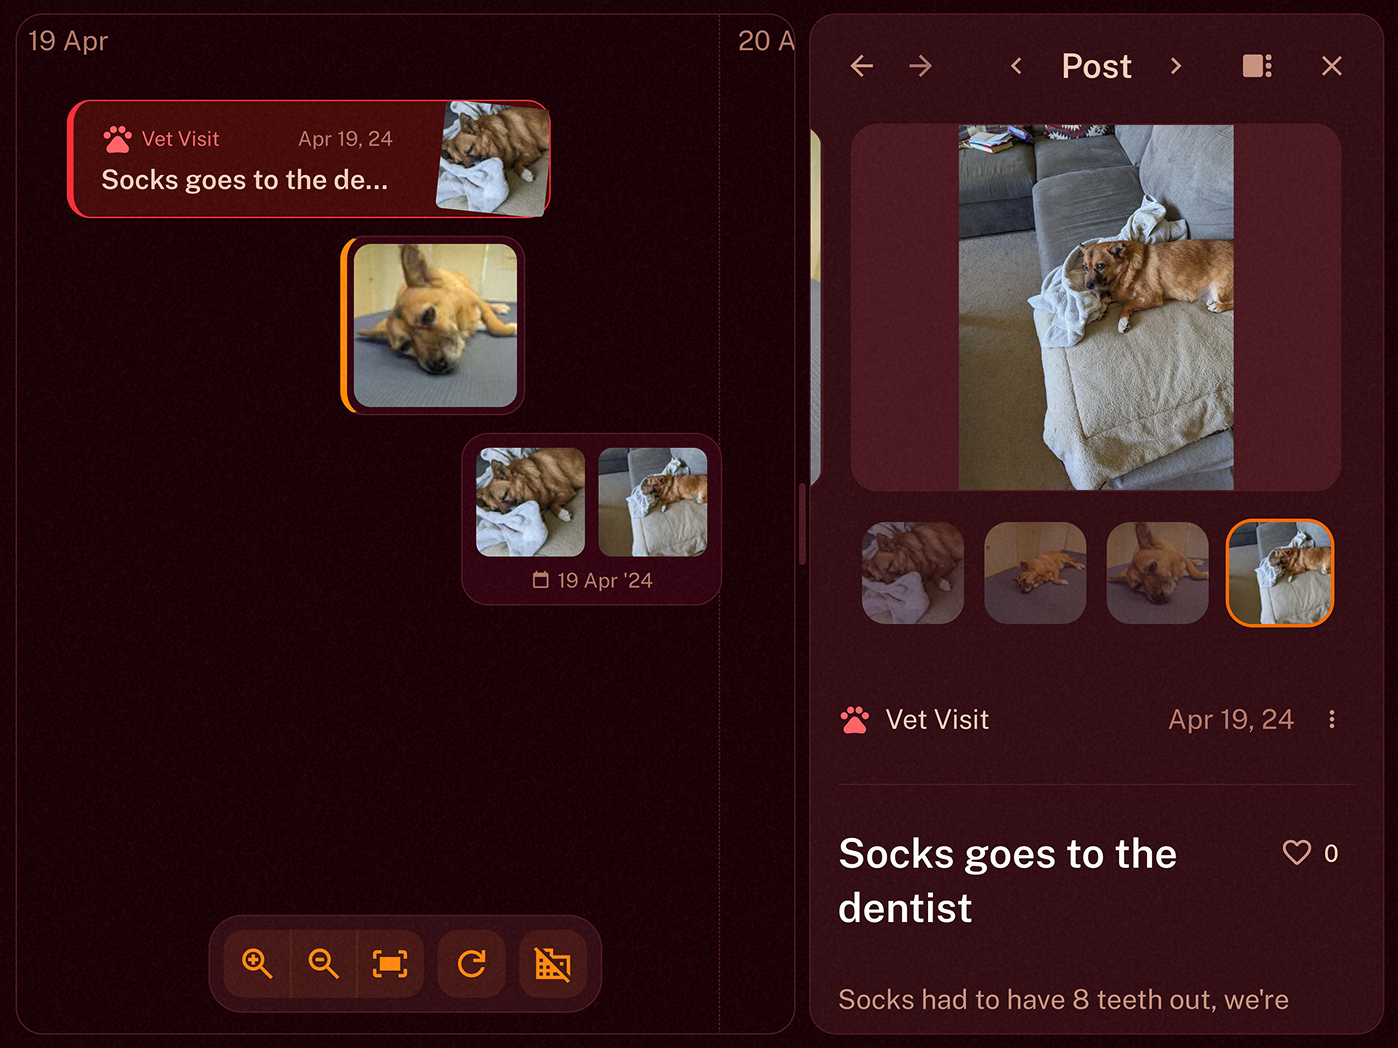Viewport: 1398px width, 1048px height.
Task: Toggle the images-hidden icon in toolbar
Action: click(x=553, y=964)
